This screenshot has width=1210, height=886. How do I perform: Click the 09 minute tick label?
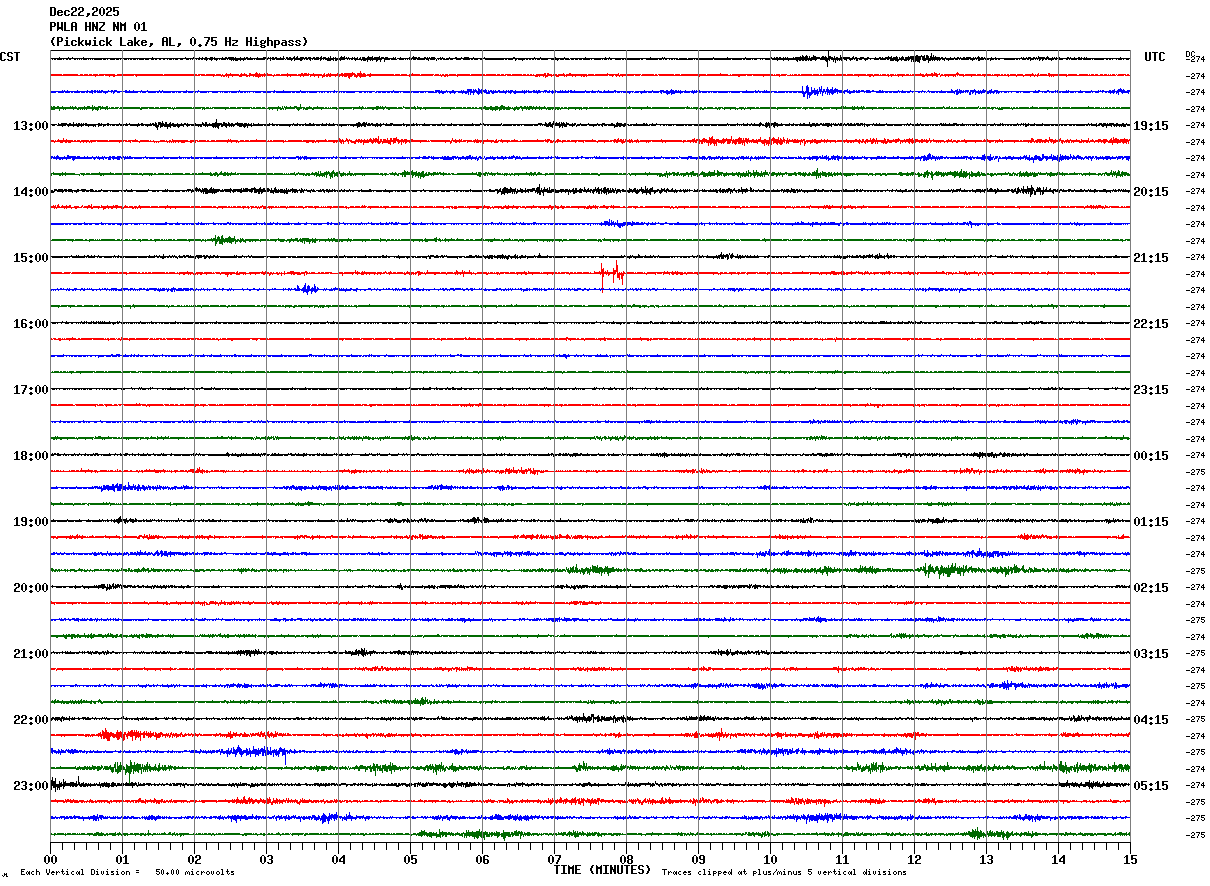click(x=698, y=859)
